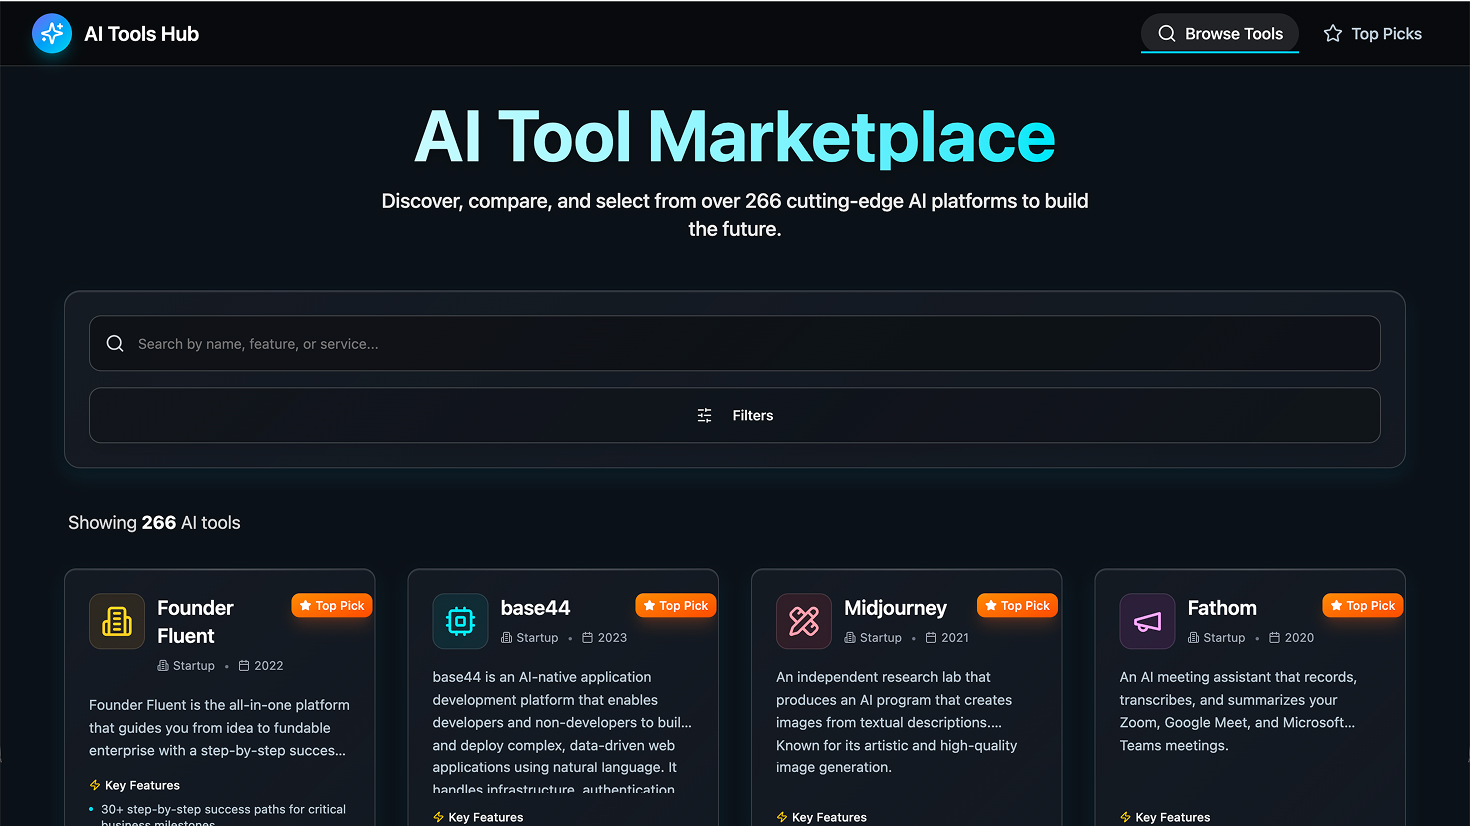The width and height of the screenshot is (1470, 826).
Task: Click the AI Tools Hub sparkle logo
Action: tap(52, 34)
